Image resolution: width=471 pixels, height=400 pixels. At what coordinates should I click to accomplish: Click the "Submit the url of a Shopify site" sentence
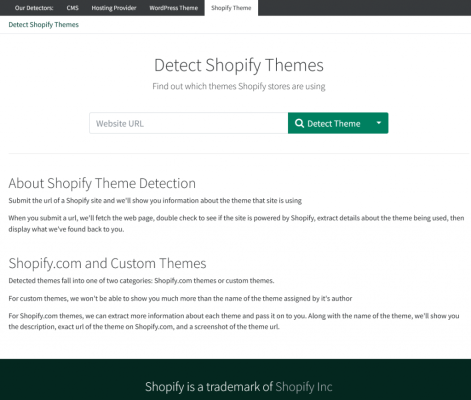pos(155,201)
